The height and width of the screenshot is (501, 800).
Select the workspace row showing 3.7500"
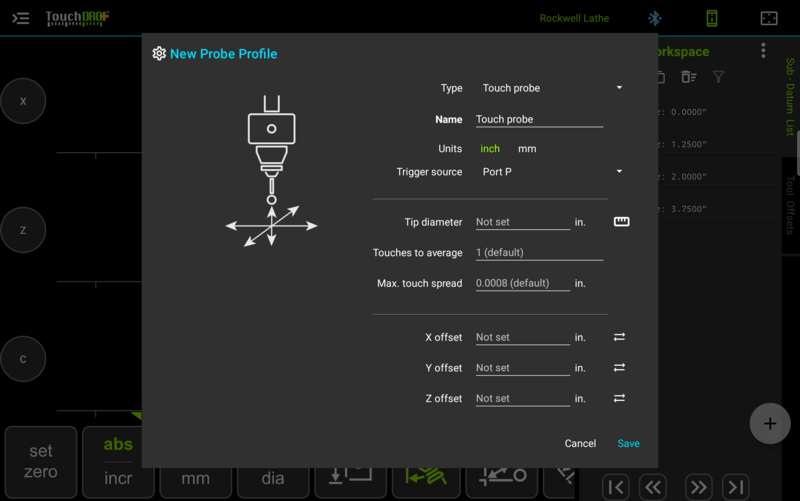point(718,209)
